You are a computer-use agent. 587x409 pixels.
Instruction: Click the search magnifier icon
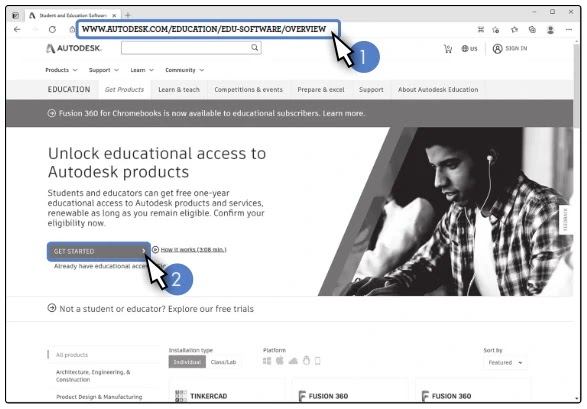(x=255, y=48)
